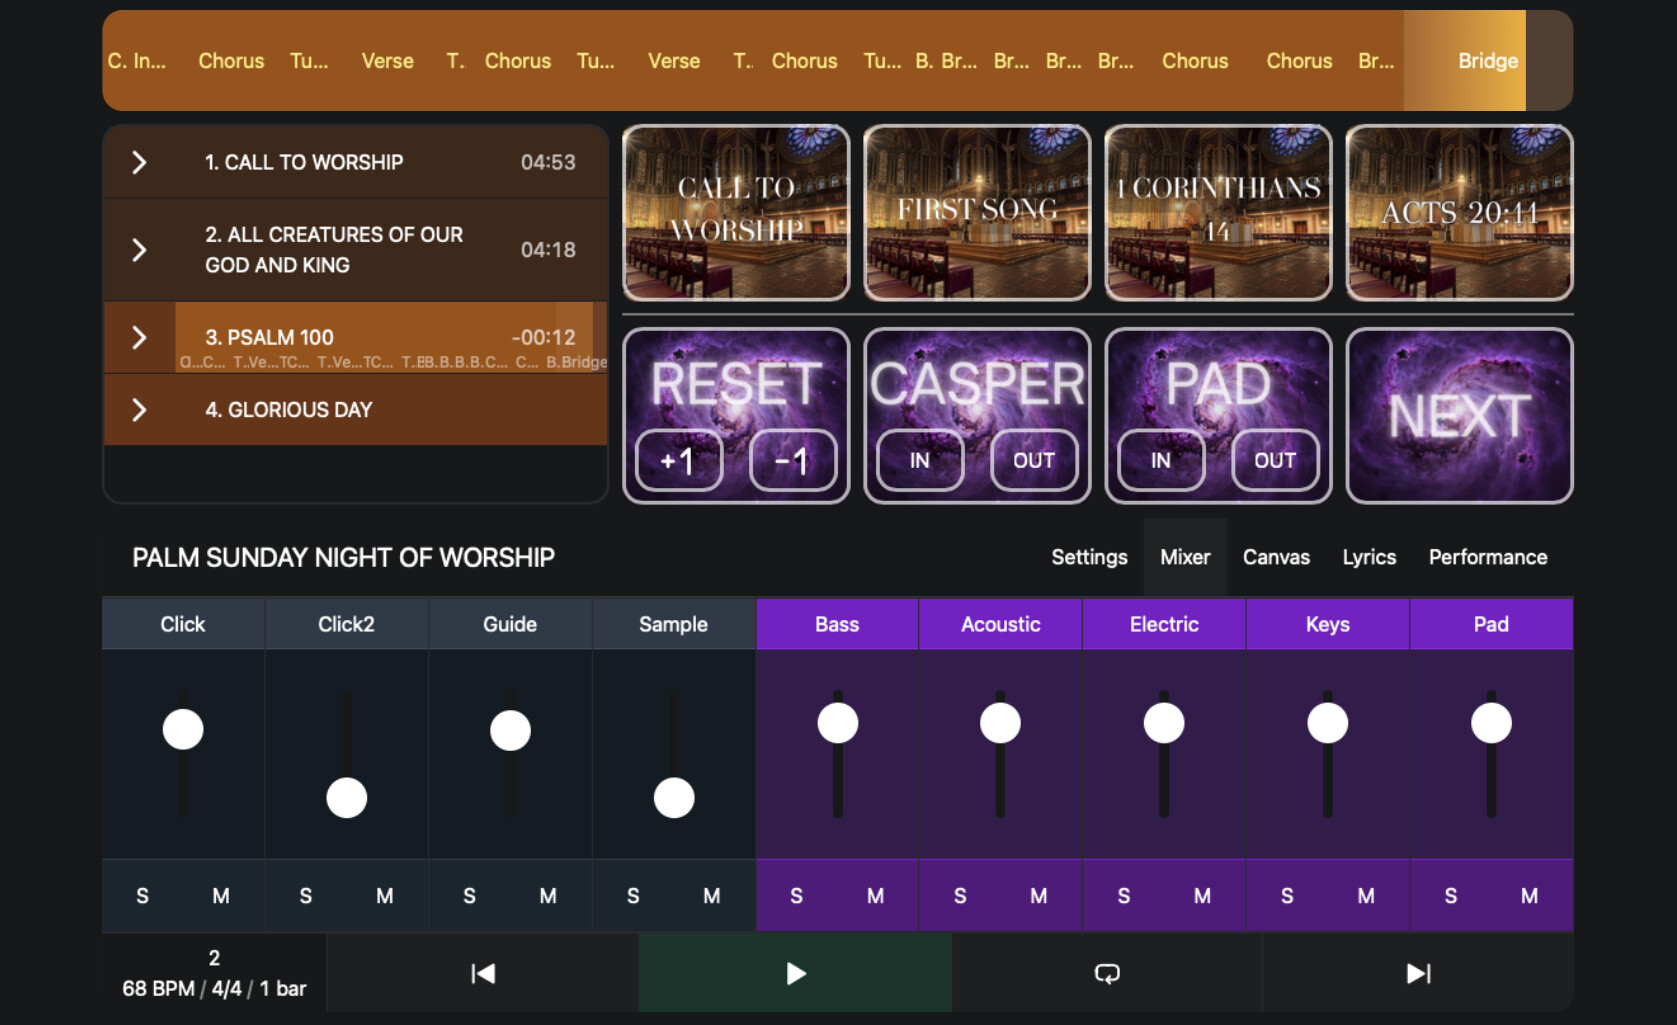Click the PAD OUT button
Screen dimensions: 1677x1025
click(x=1274, y=460)
